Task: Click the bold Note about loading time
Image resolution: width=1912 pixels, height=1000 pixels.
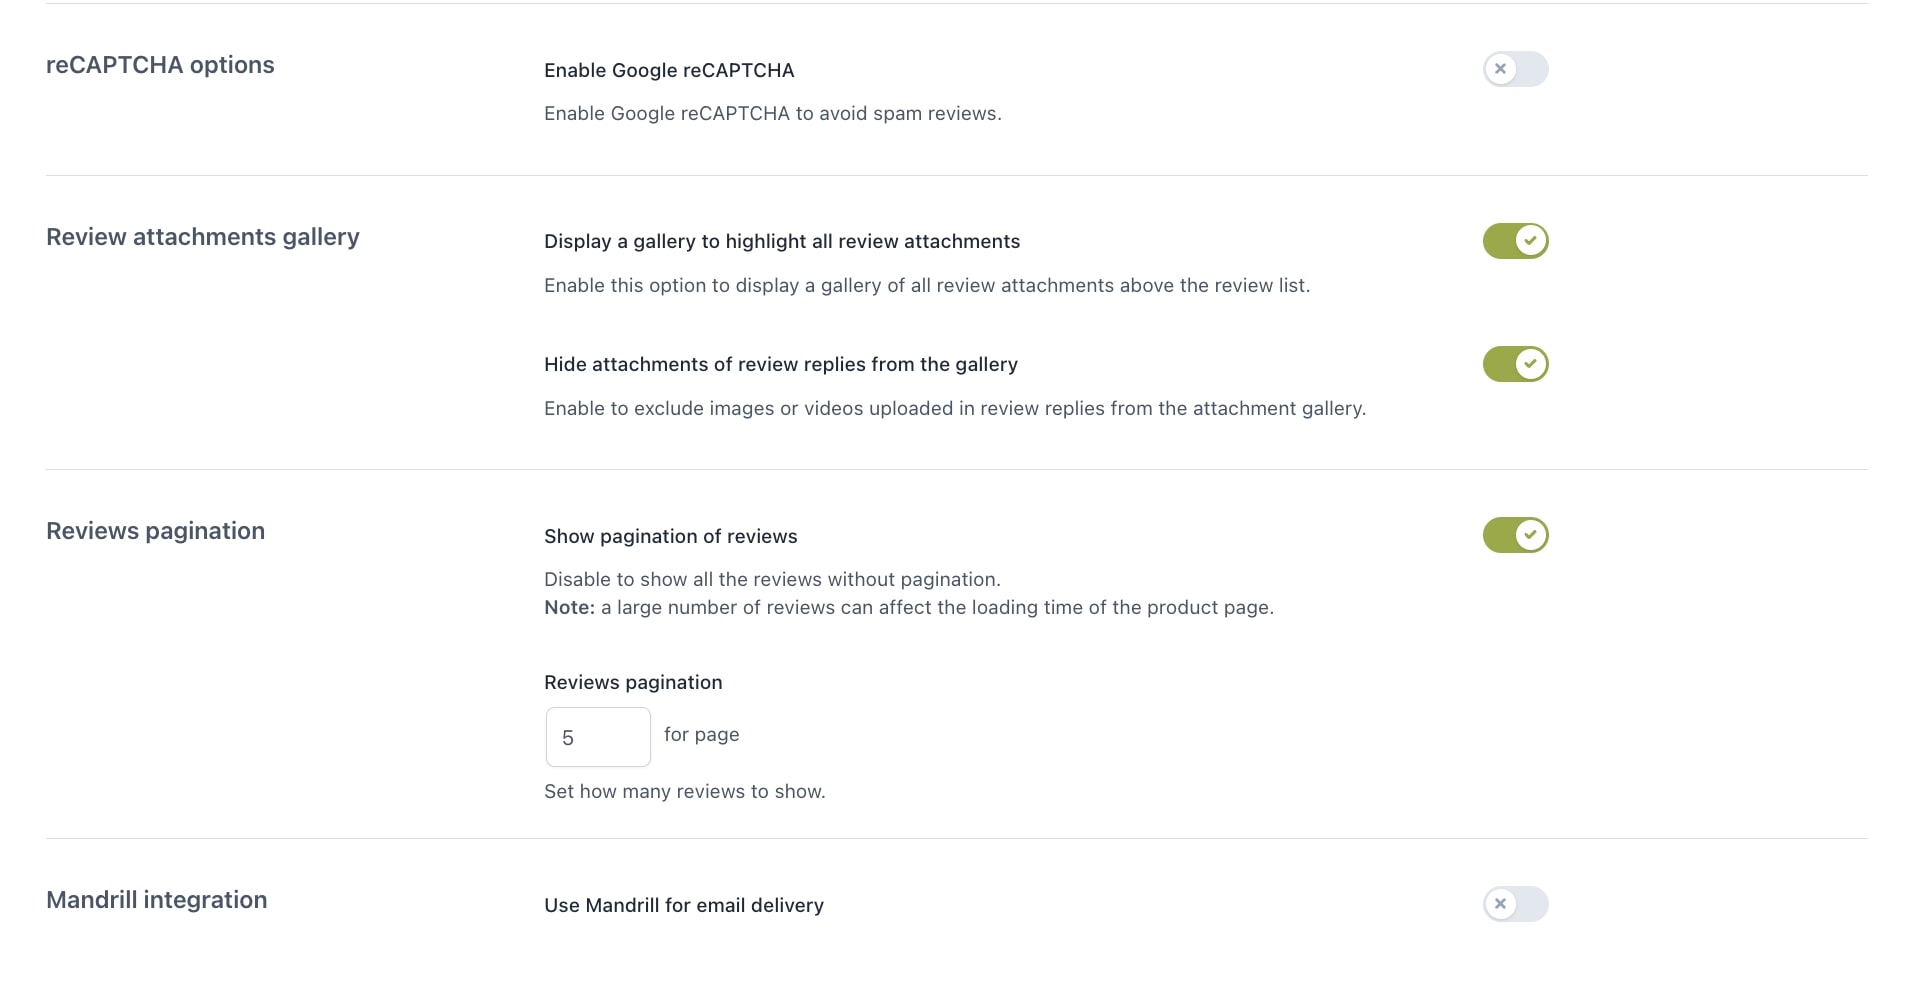Action: pyautogui.click(x=569, y=607)
